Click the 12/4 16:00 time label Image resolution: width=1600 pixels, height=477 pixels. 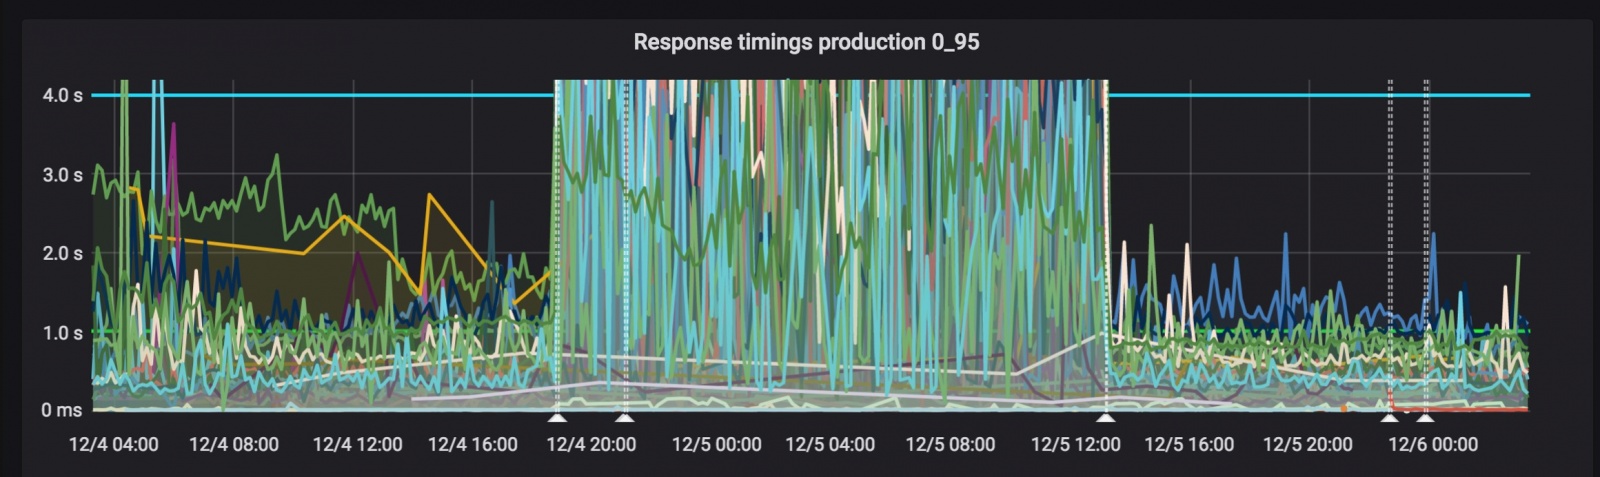pyautogui.click(x=473, y=444)
